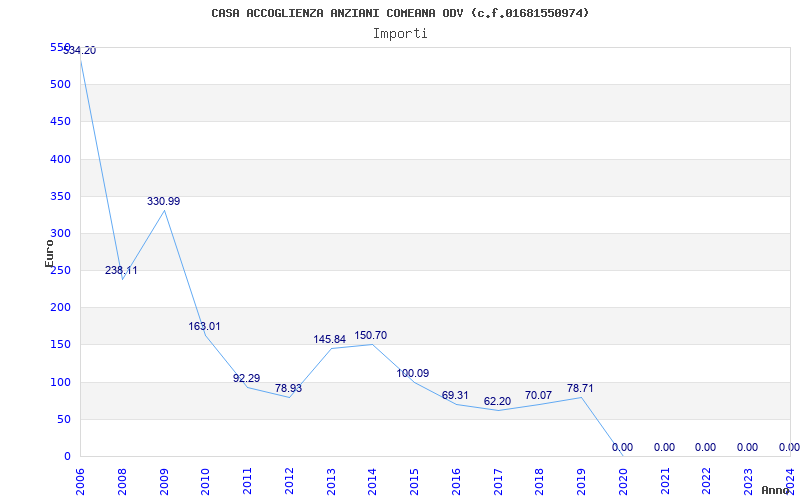The image size is (800, 500).
Task: Click the Euro axis label
Action: [49, 254]
